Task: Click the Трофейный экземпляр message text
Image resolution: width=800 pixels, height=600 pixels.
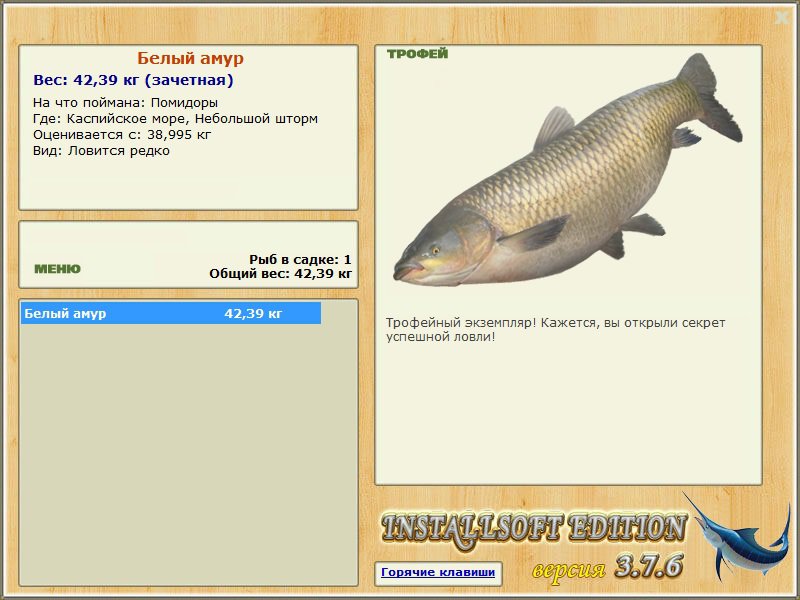Action: [x=555, y=330]
